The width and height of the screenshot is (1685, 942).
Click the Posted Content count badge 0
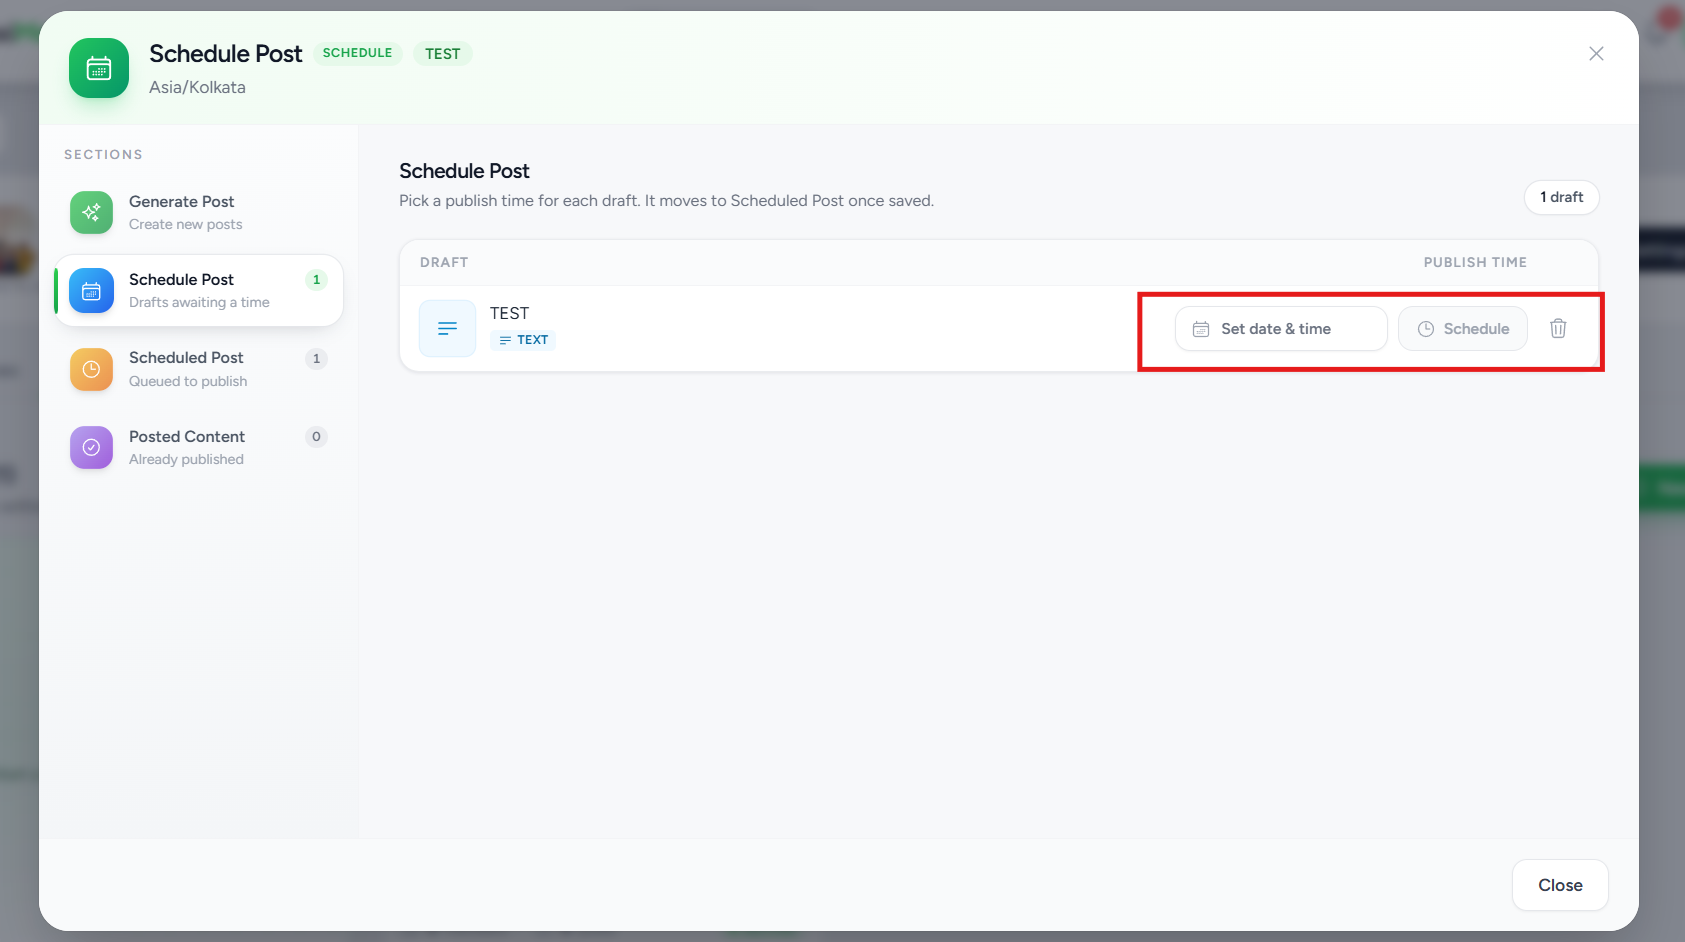(316, 436)
